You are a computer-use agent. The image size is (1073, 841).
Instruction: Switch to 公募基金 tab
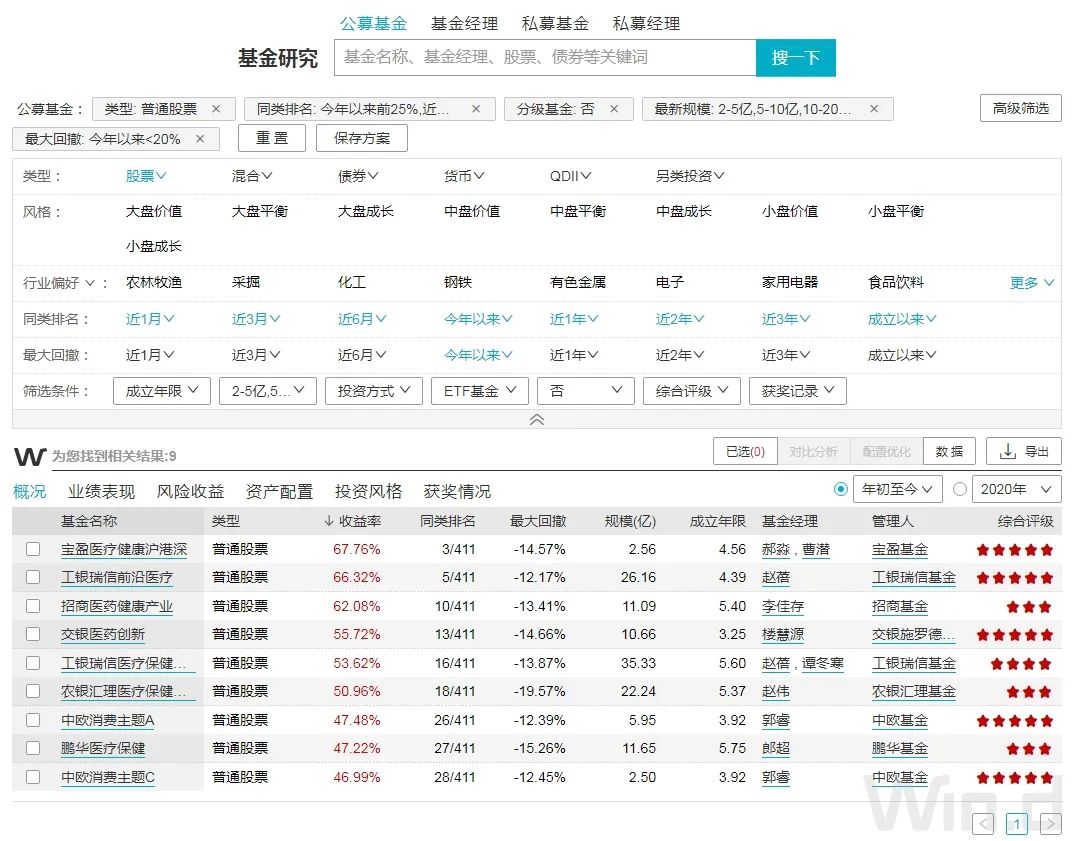coord(374,24)
